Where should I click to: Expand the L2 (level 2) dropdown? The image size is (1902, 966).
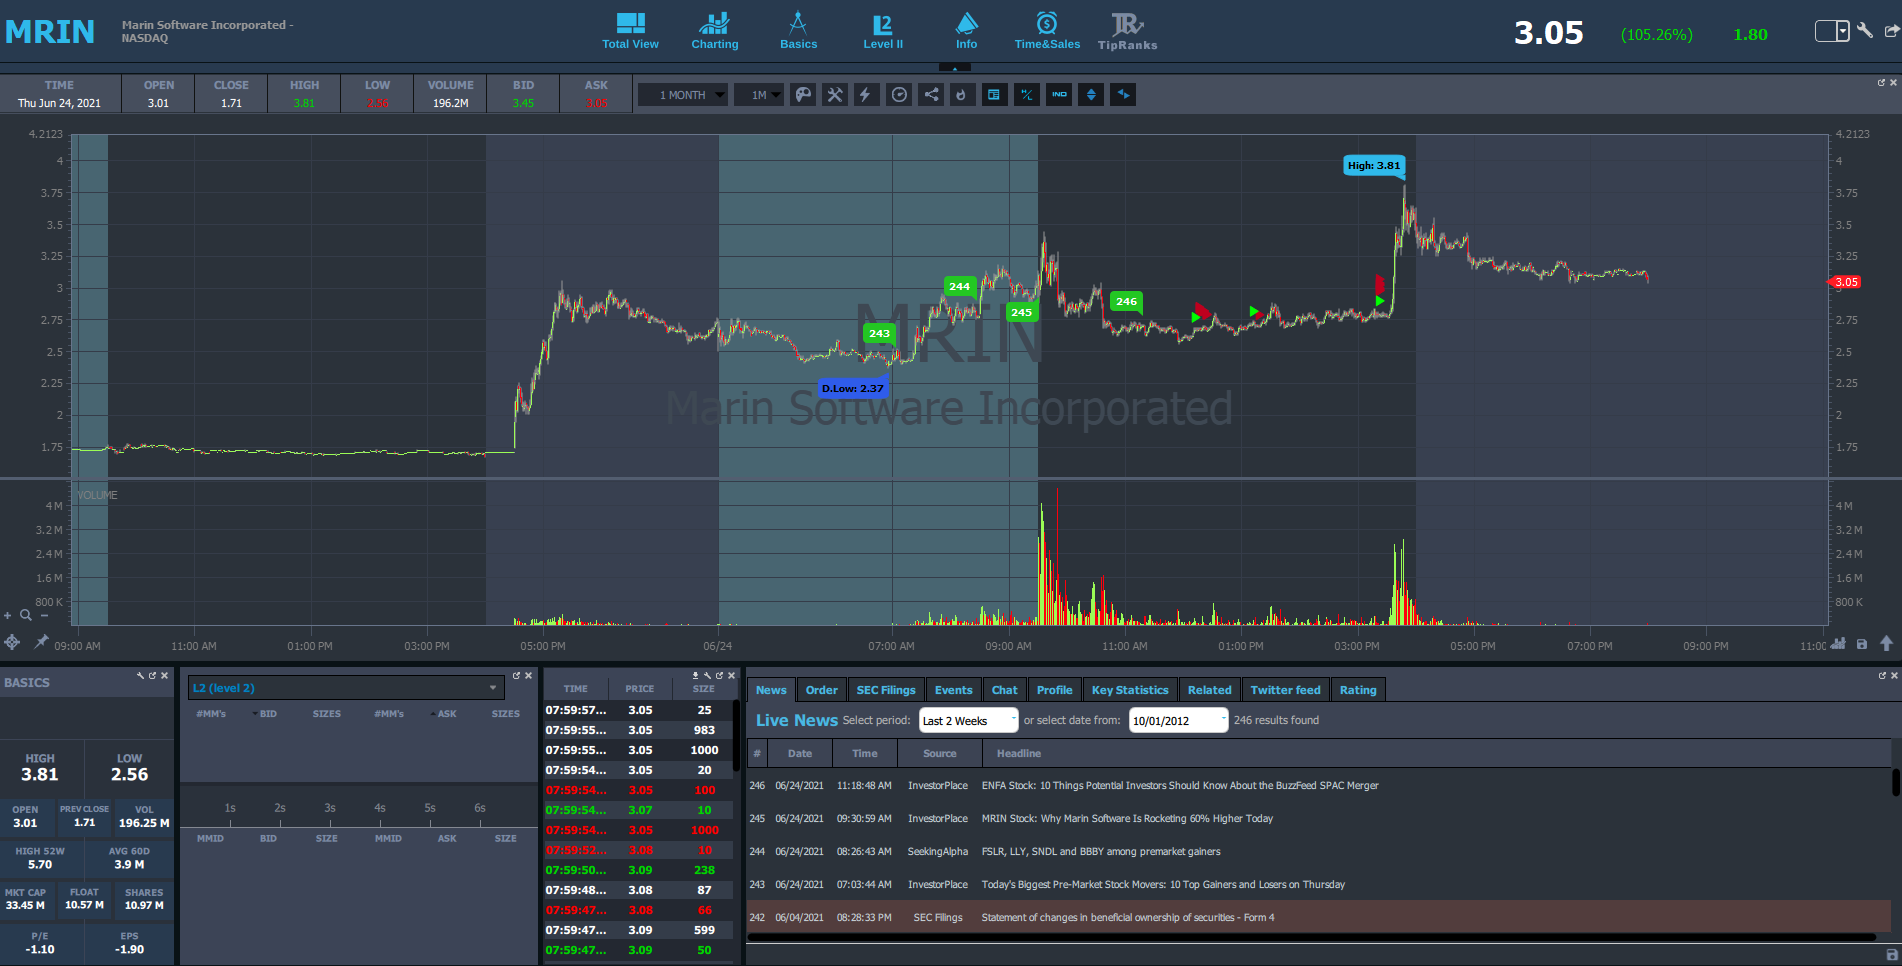click(x=346, y=688)
